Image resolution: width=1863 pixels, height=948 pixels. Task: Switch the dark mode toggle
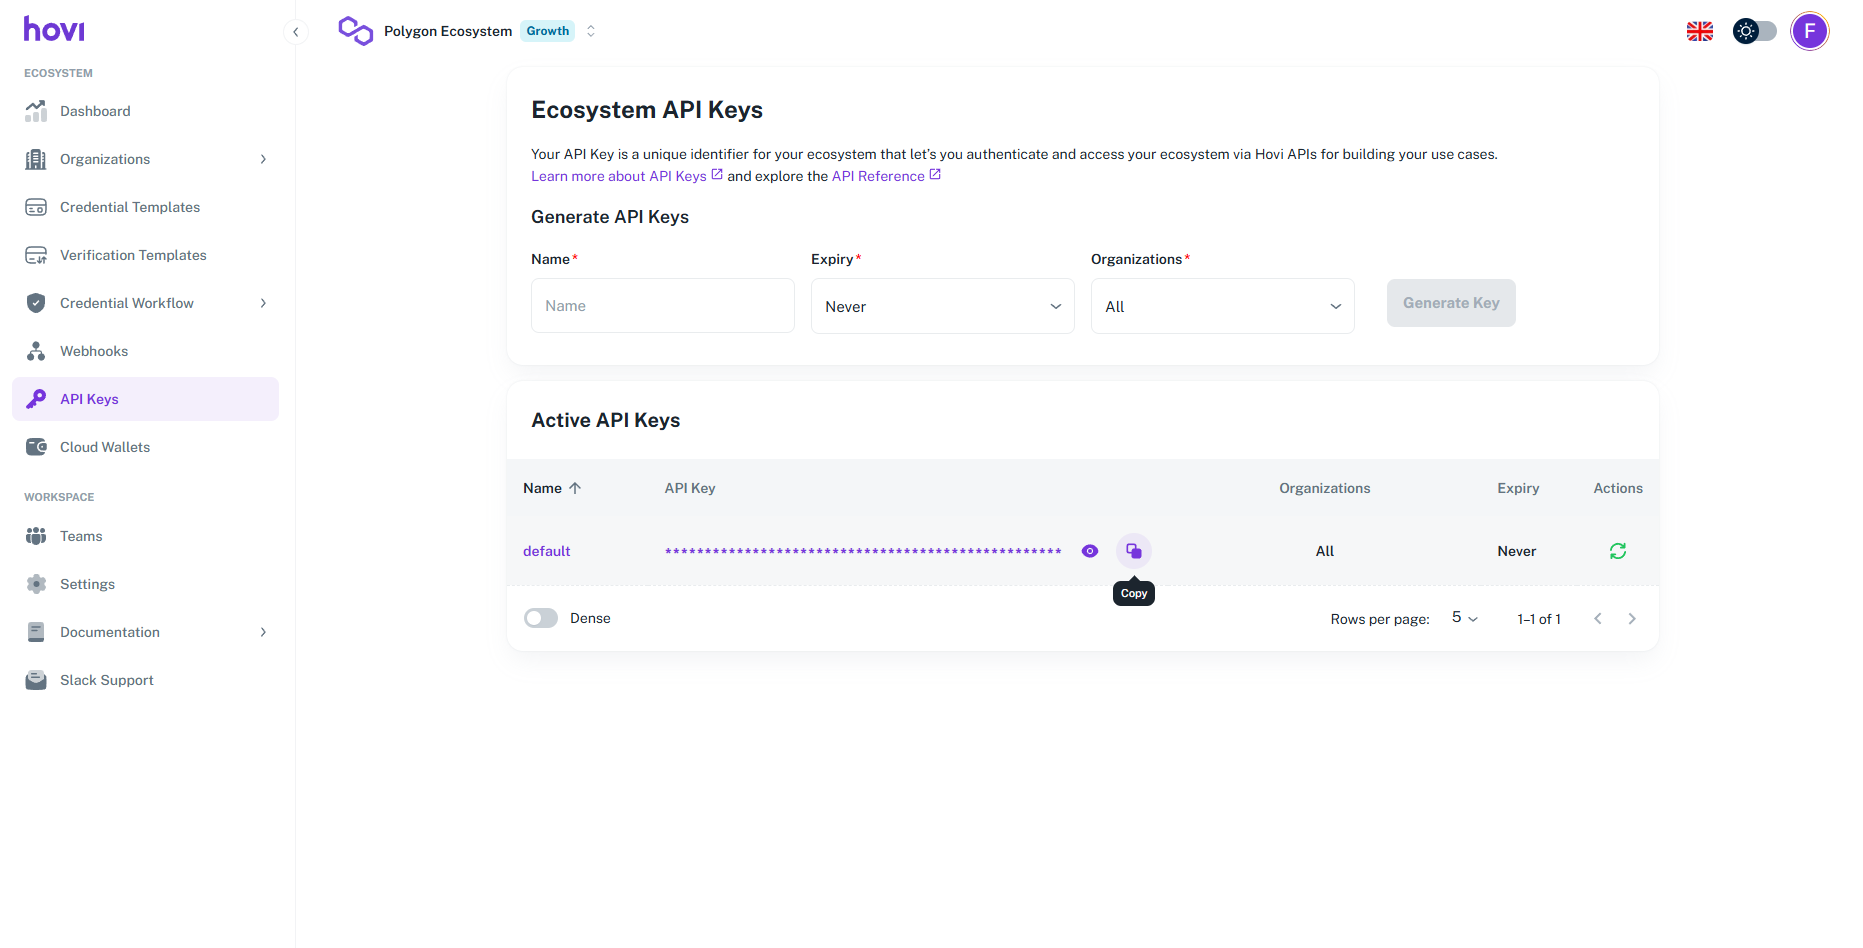[1754, 31]
